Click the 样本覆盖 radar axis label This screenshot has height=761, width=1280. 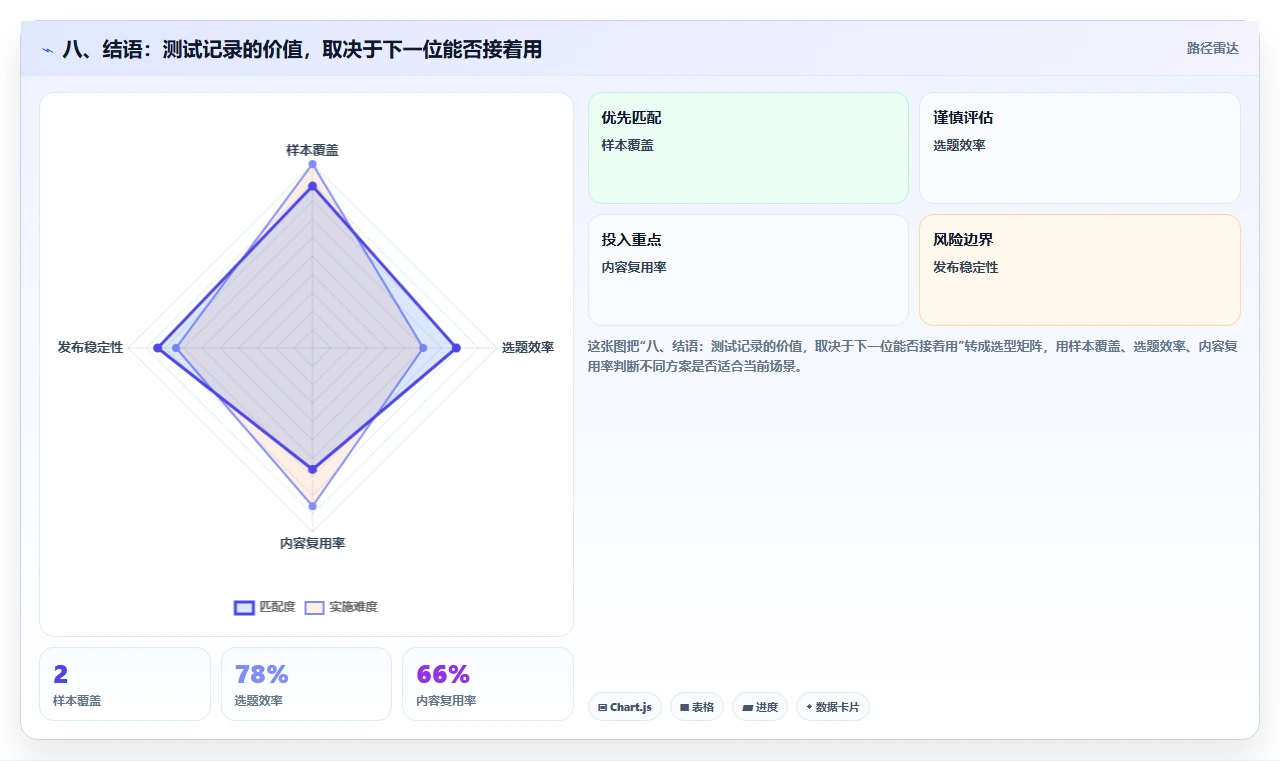tap(312, 150)
